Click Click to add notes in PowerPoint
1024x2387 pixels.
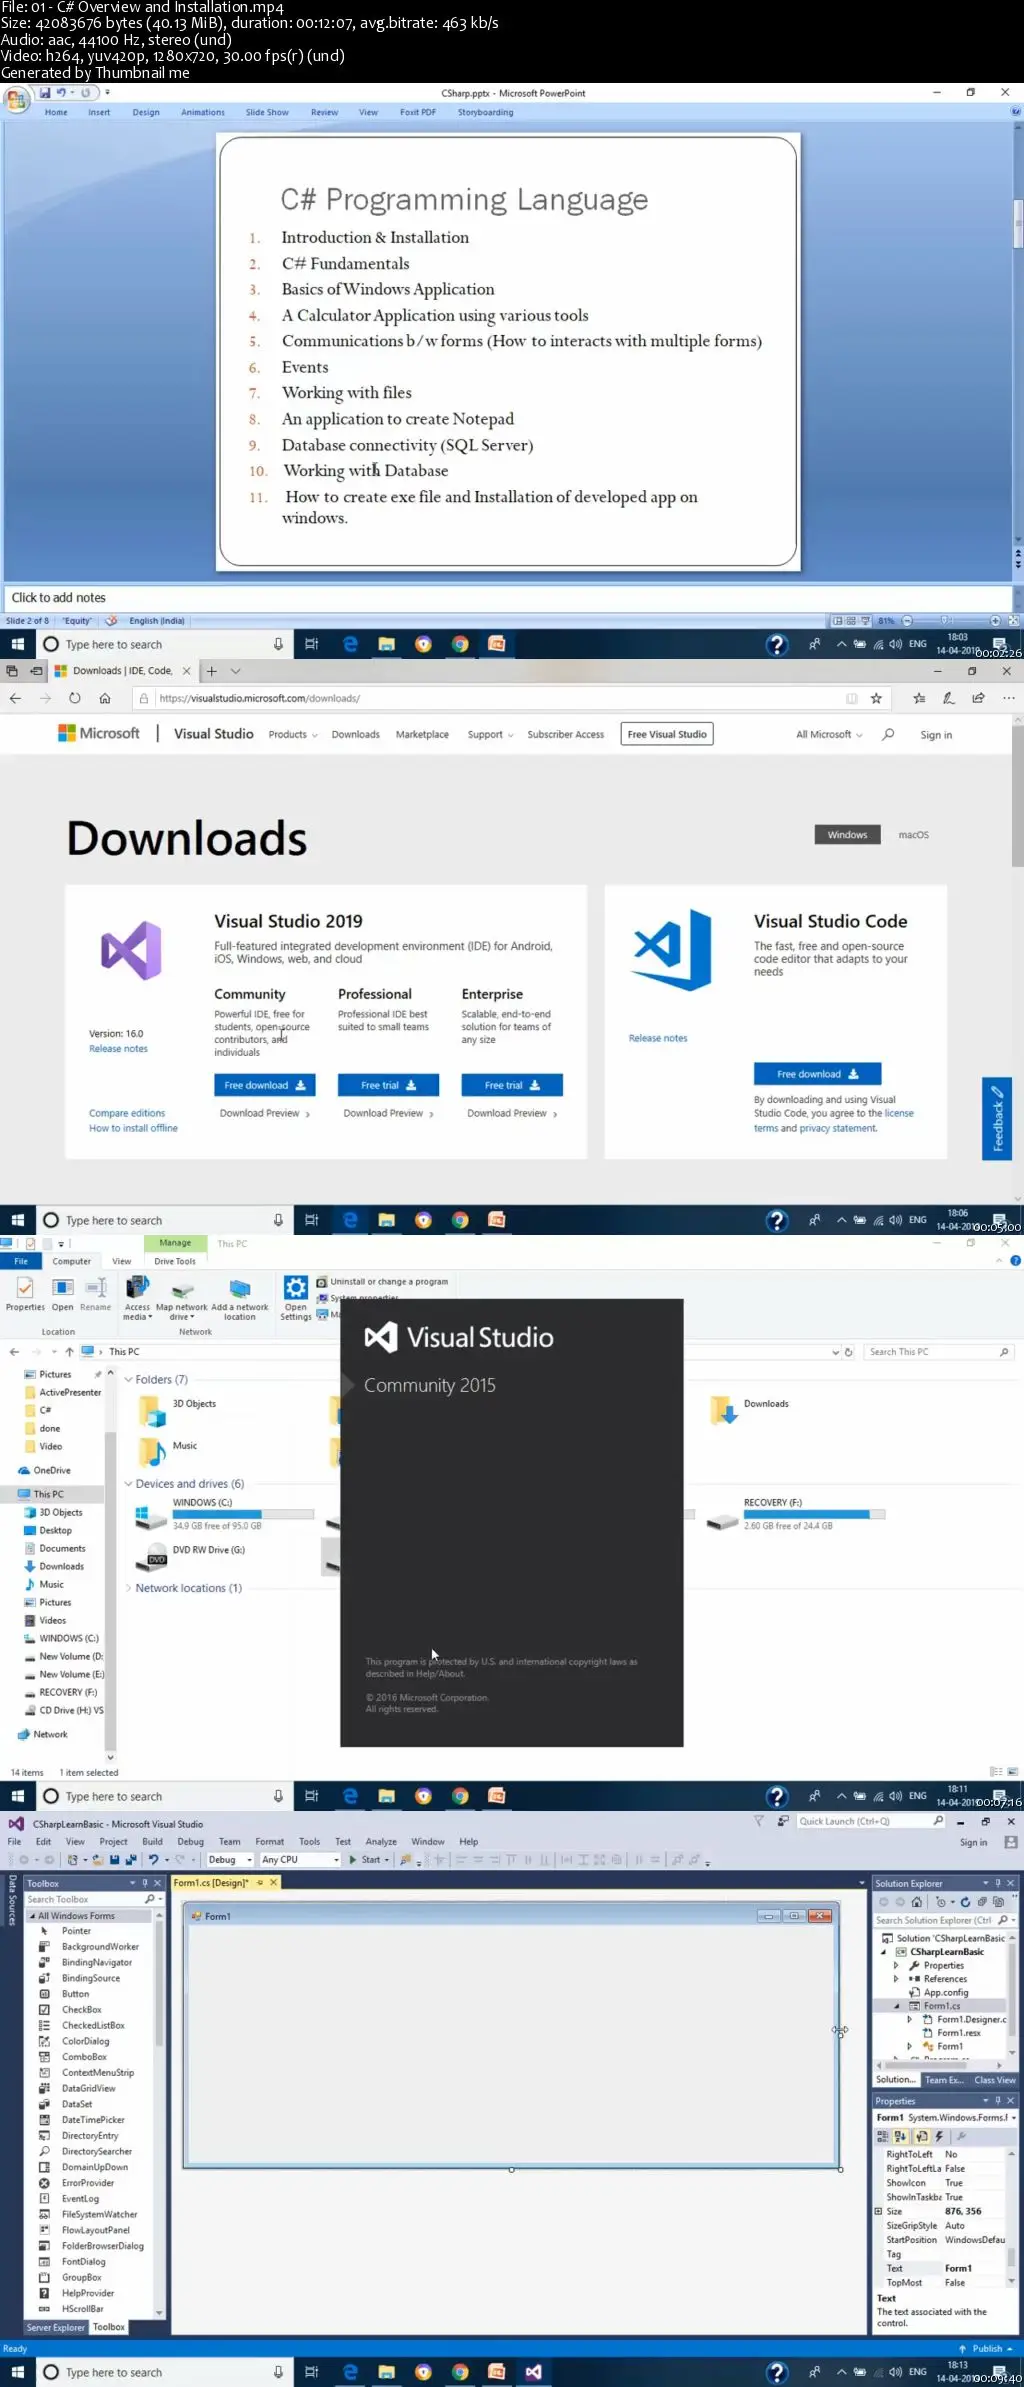tap(58, 597)
